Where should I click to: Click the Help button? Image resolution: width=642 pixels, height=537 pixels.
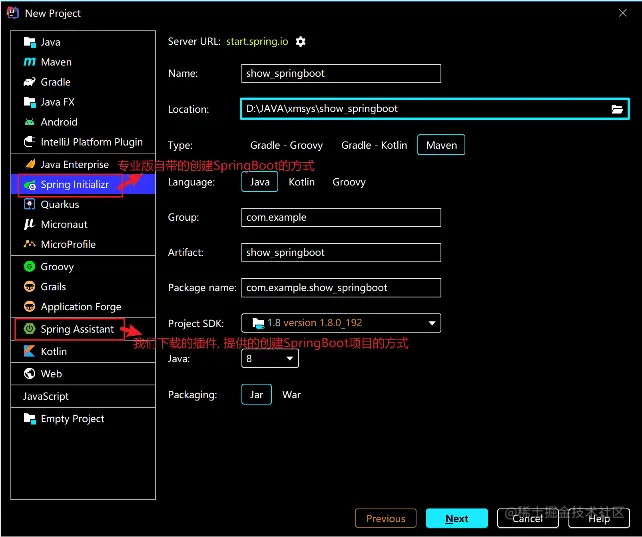click(599, 518)
